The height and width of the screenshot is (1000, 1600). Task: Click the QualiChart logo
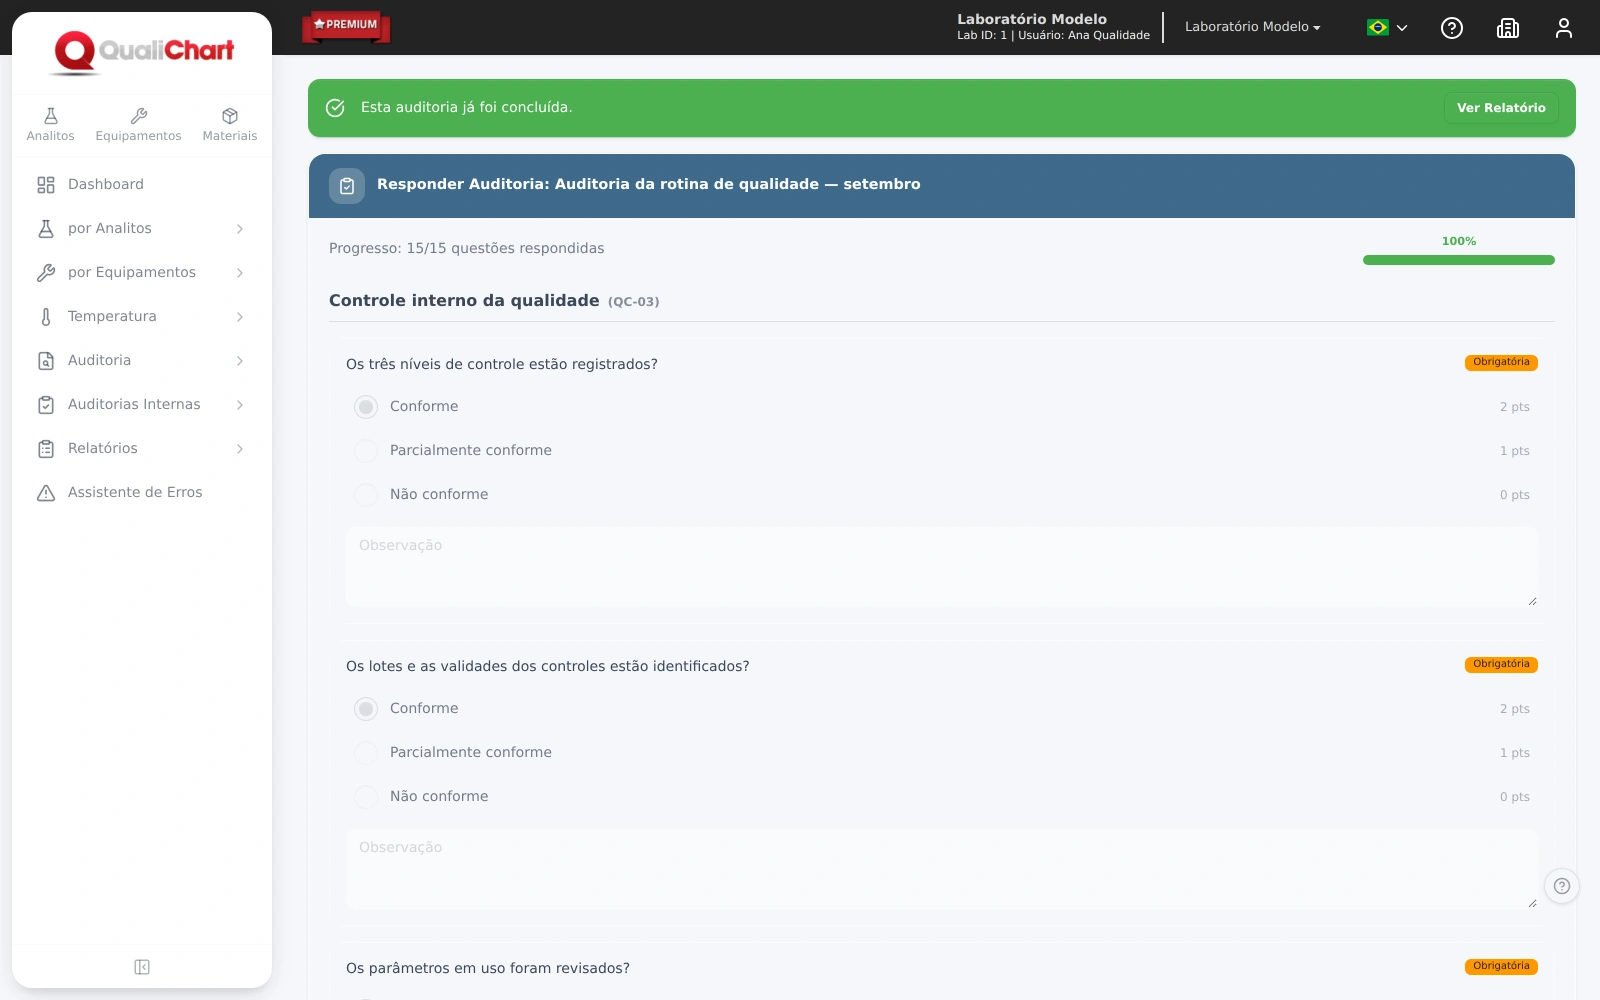[x=143, y=52]
